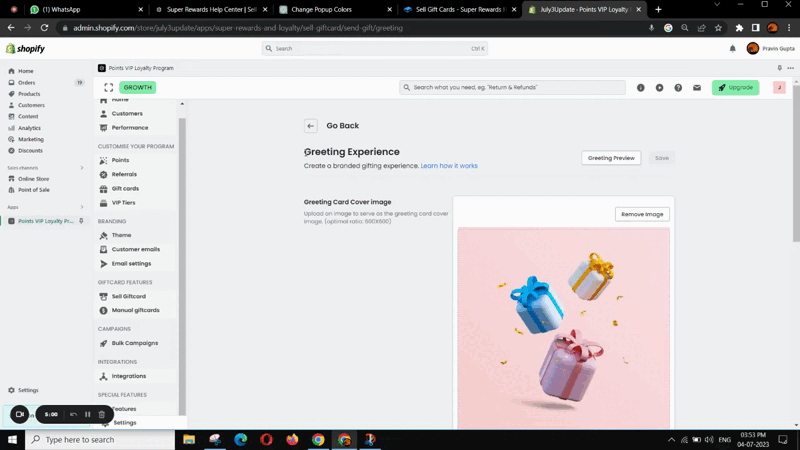Delete the recording with trash icon
This screenshot has height=450, width=800.
(x=101, y=414)
